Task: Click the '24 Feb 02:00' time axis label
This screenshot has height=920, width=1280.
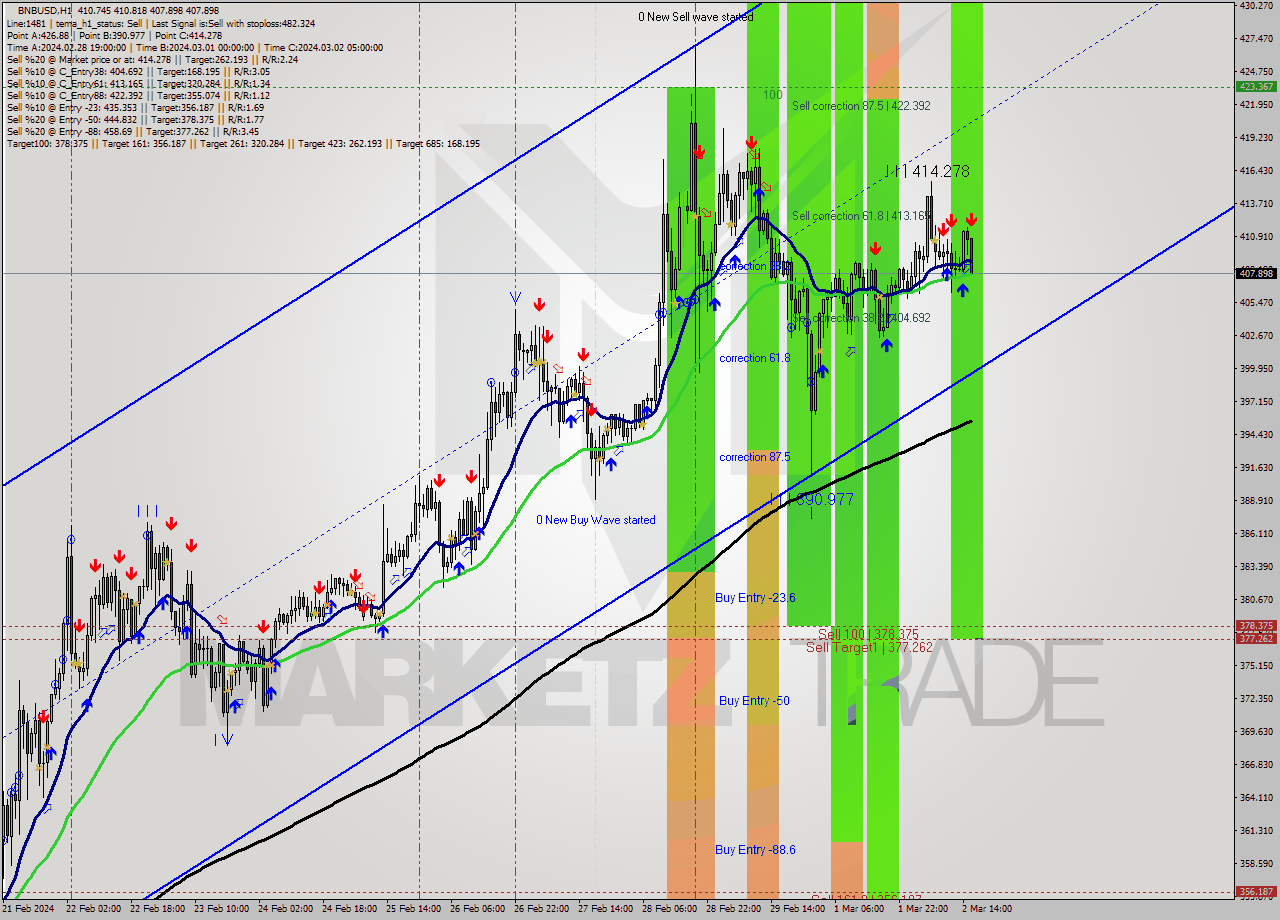Action: tap(284, 909)
